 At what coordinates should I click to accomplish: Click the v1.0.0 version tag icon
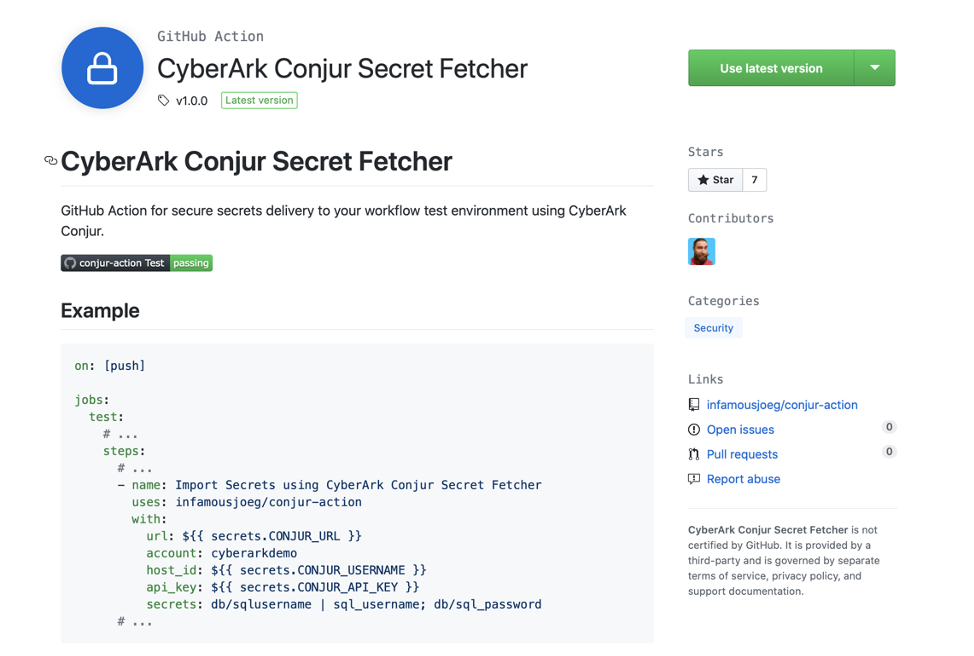click(x=164, y=101)
